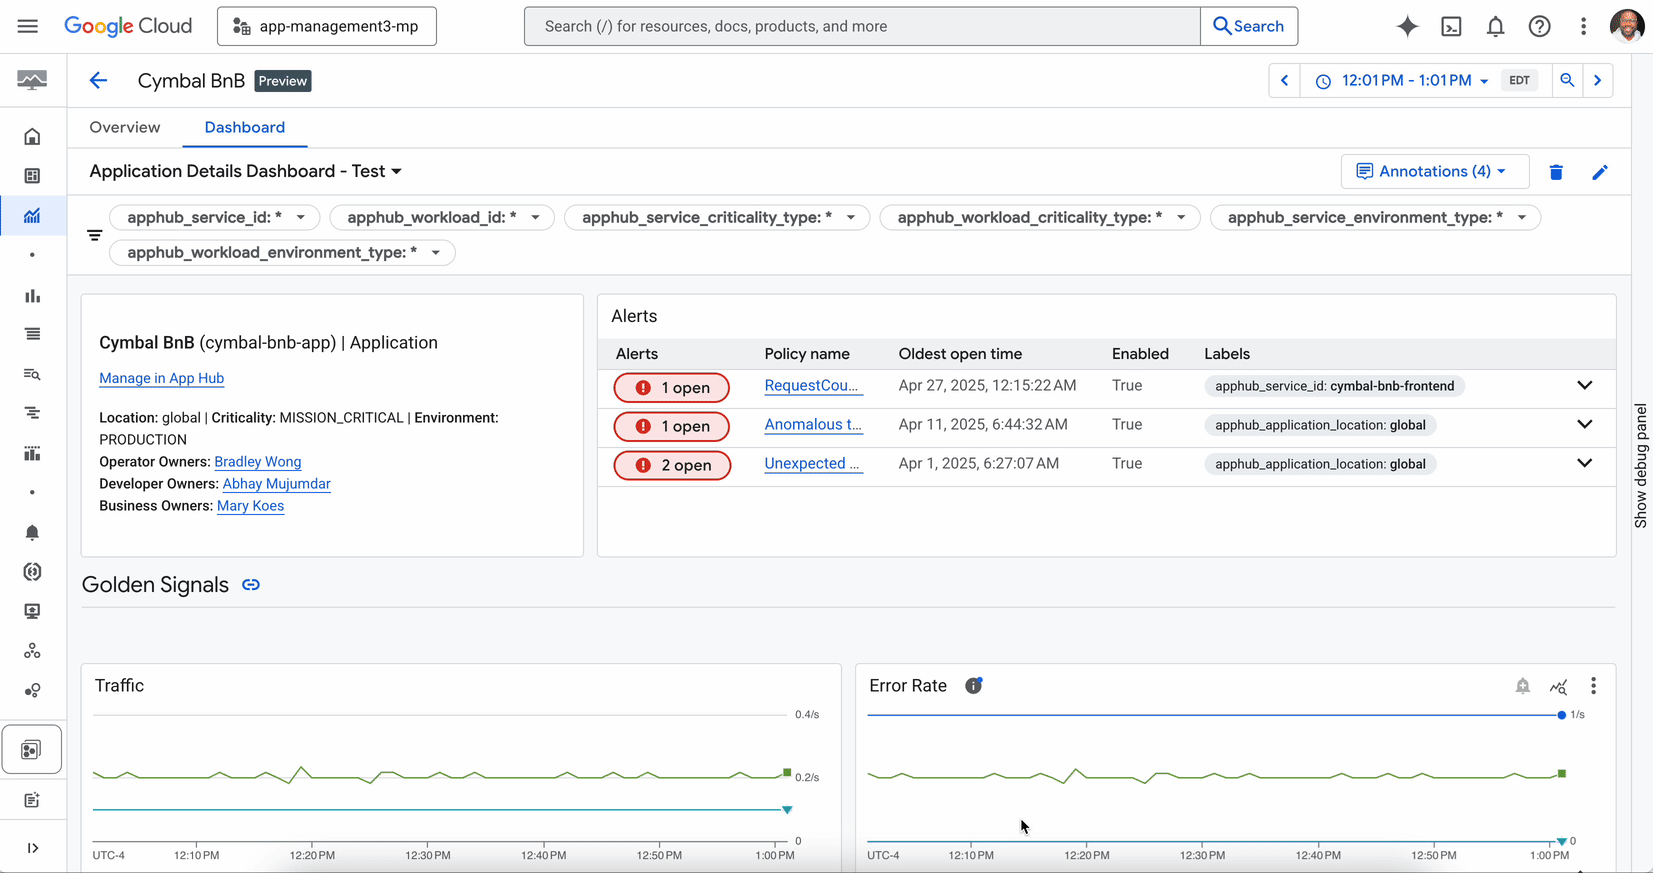Open apphub_service_id filter dropdown
Viewport: 1653px width, 873px height.
click(214, 217)
